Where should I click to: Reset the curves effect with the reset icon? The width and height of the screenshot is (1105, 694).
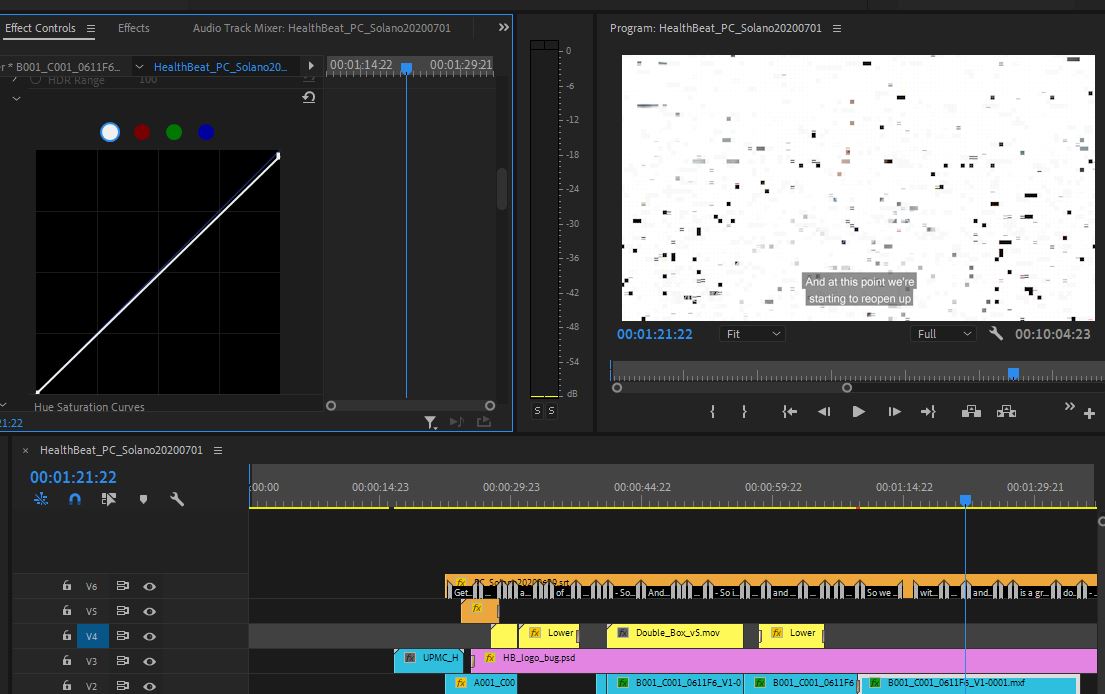tap(309, 97)
